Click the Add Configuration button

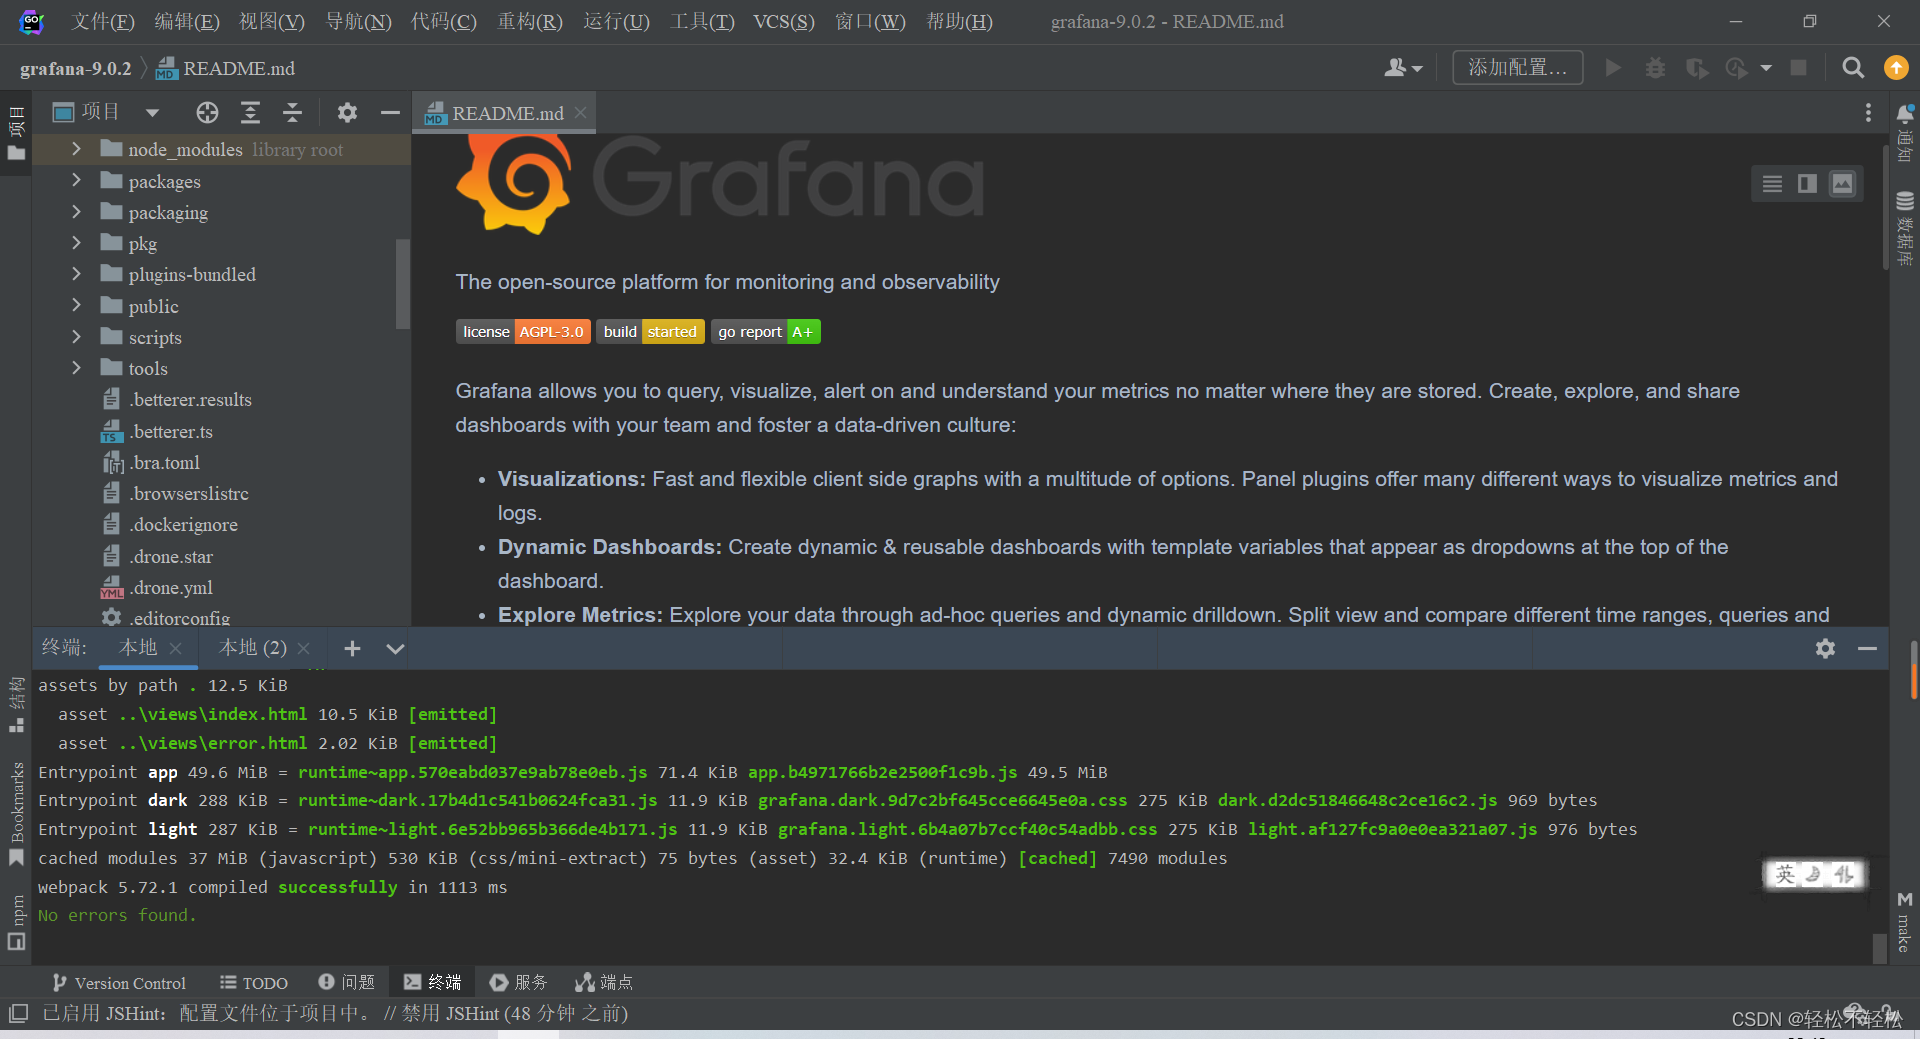tap(1517, 68)
